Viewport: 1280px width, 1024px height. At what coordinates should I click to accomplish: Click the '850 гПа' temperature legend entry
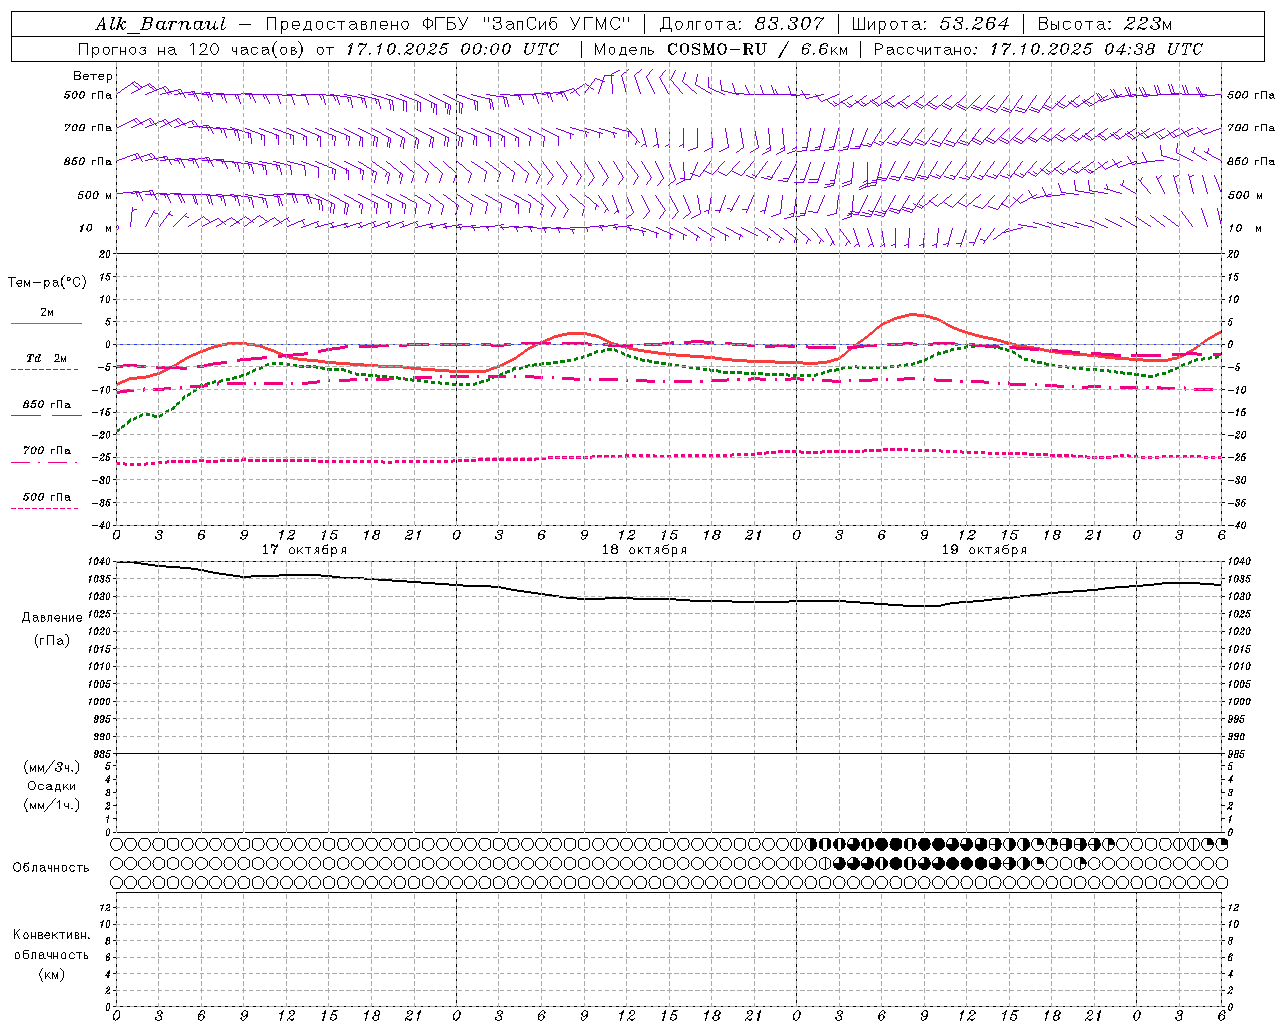point(47,405)
